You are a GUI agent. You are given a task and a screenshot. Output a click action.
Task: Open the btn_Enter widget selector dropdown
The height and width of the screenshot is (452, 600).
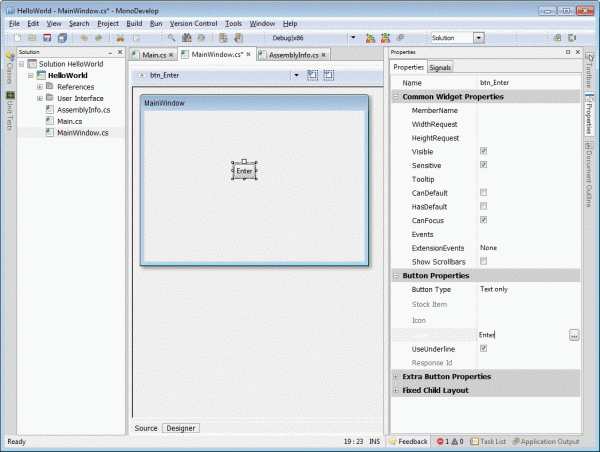(297, 75)
